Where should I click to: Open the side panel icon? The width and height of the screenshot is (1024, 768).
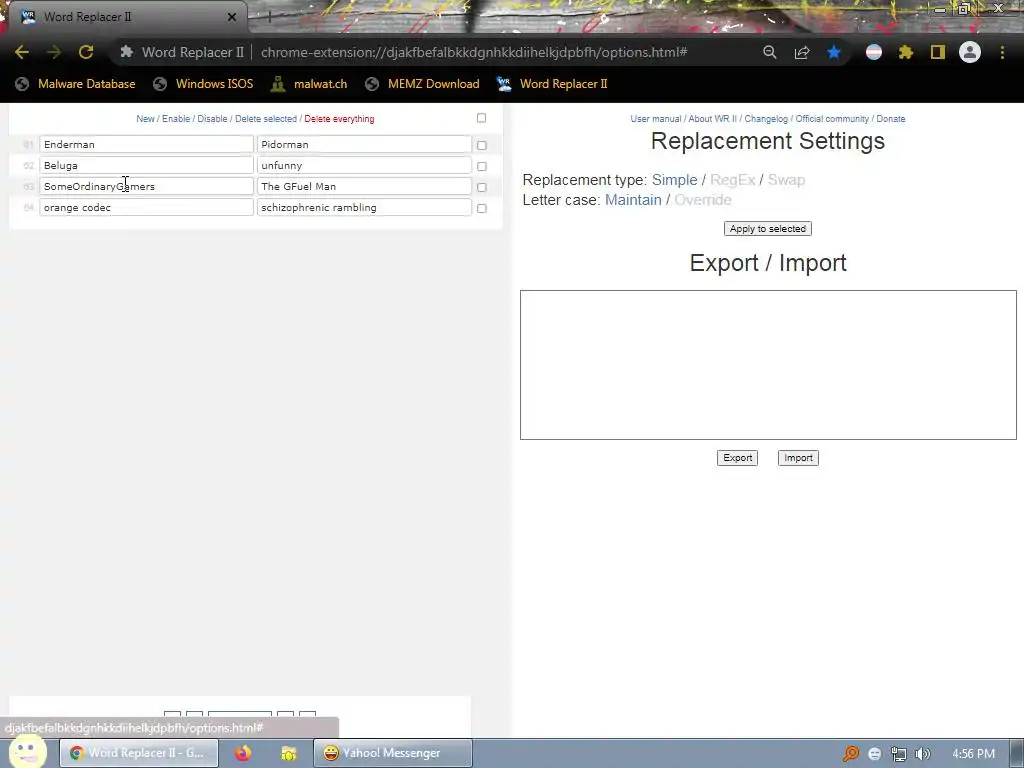click(938, 52)
